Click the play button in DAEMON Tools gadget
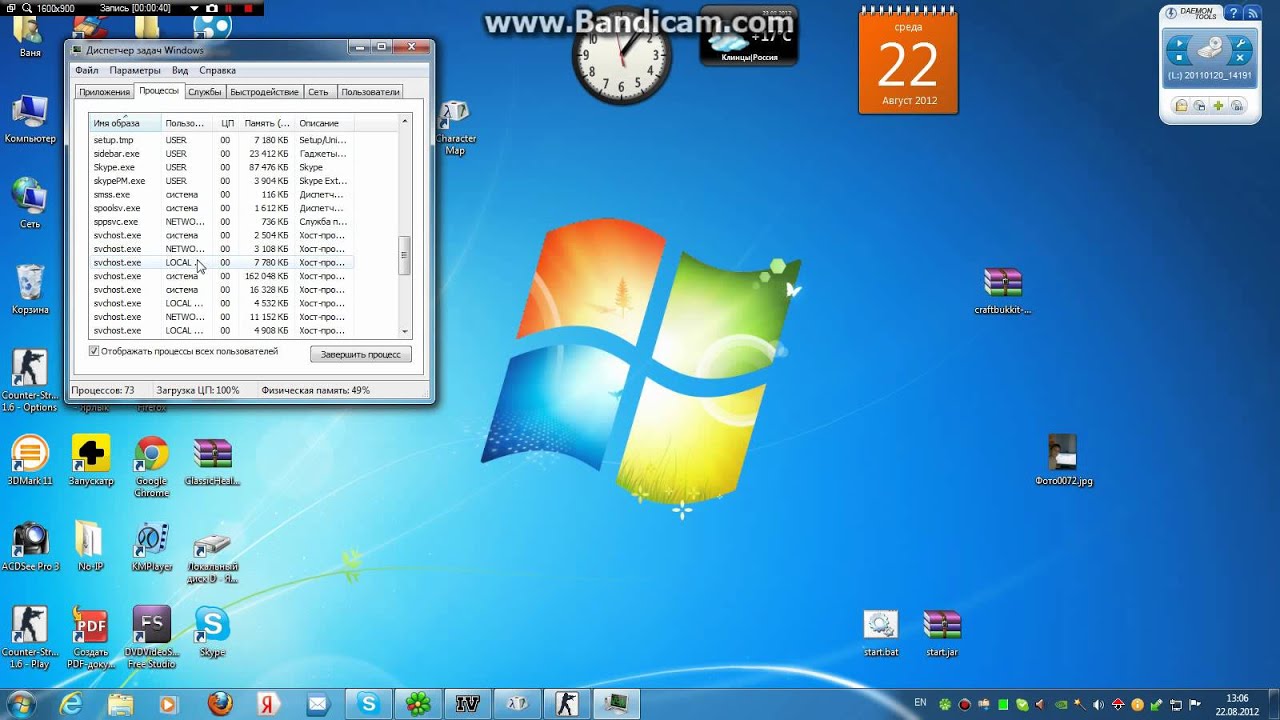Viewport: 1280px width, 720px height. point(1180,43)
